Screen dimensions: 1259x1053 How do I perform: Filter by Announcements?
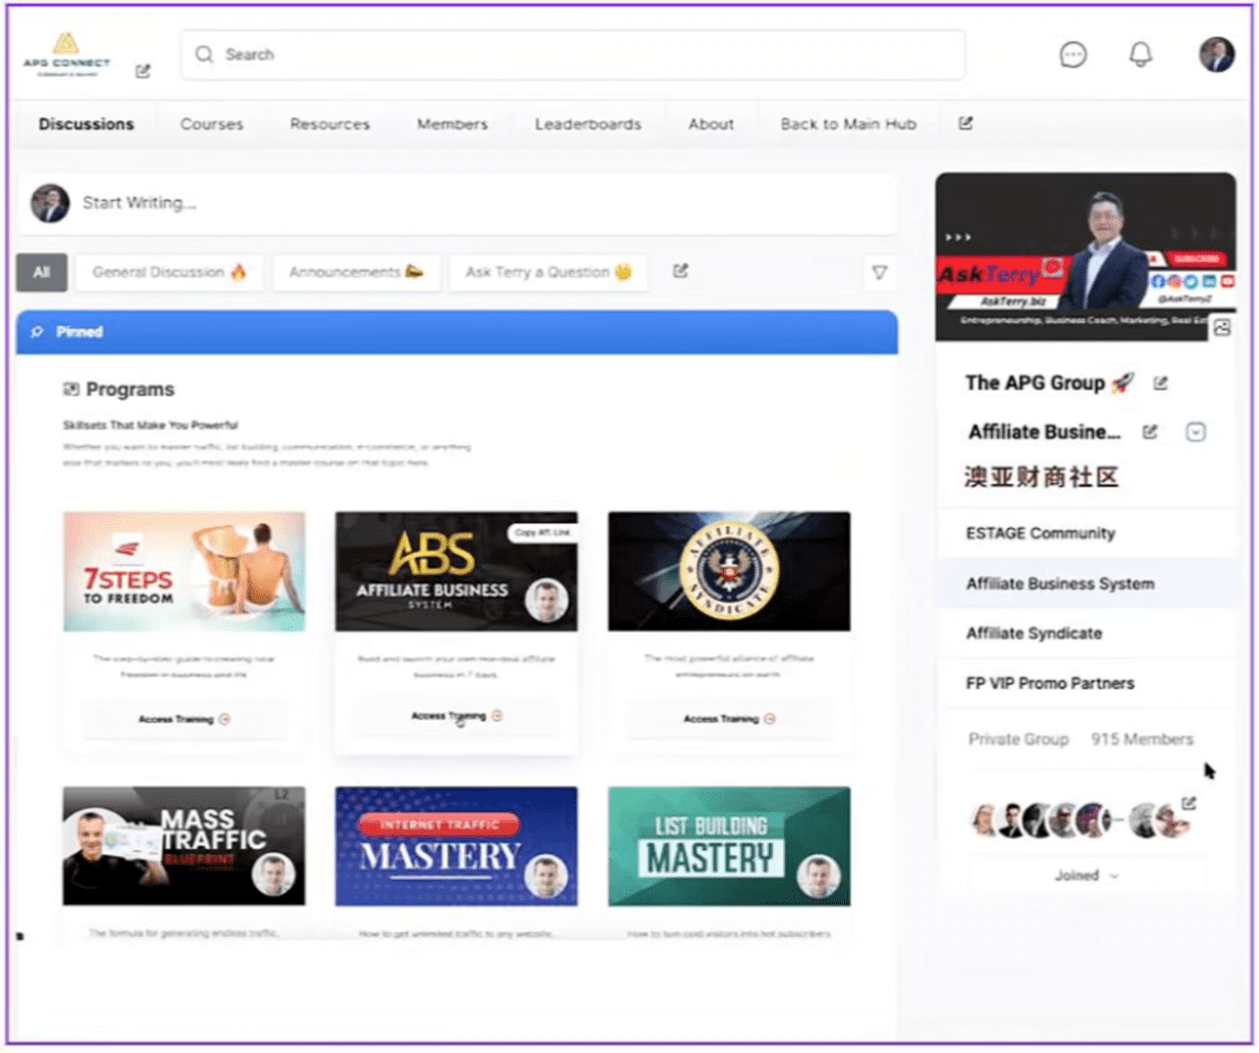click(x=356, y=272)
